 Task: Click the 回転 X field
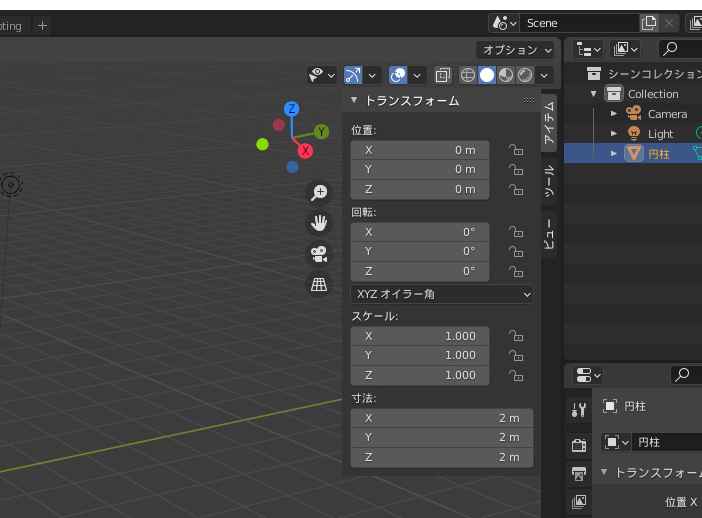click(420, 232)
